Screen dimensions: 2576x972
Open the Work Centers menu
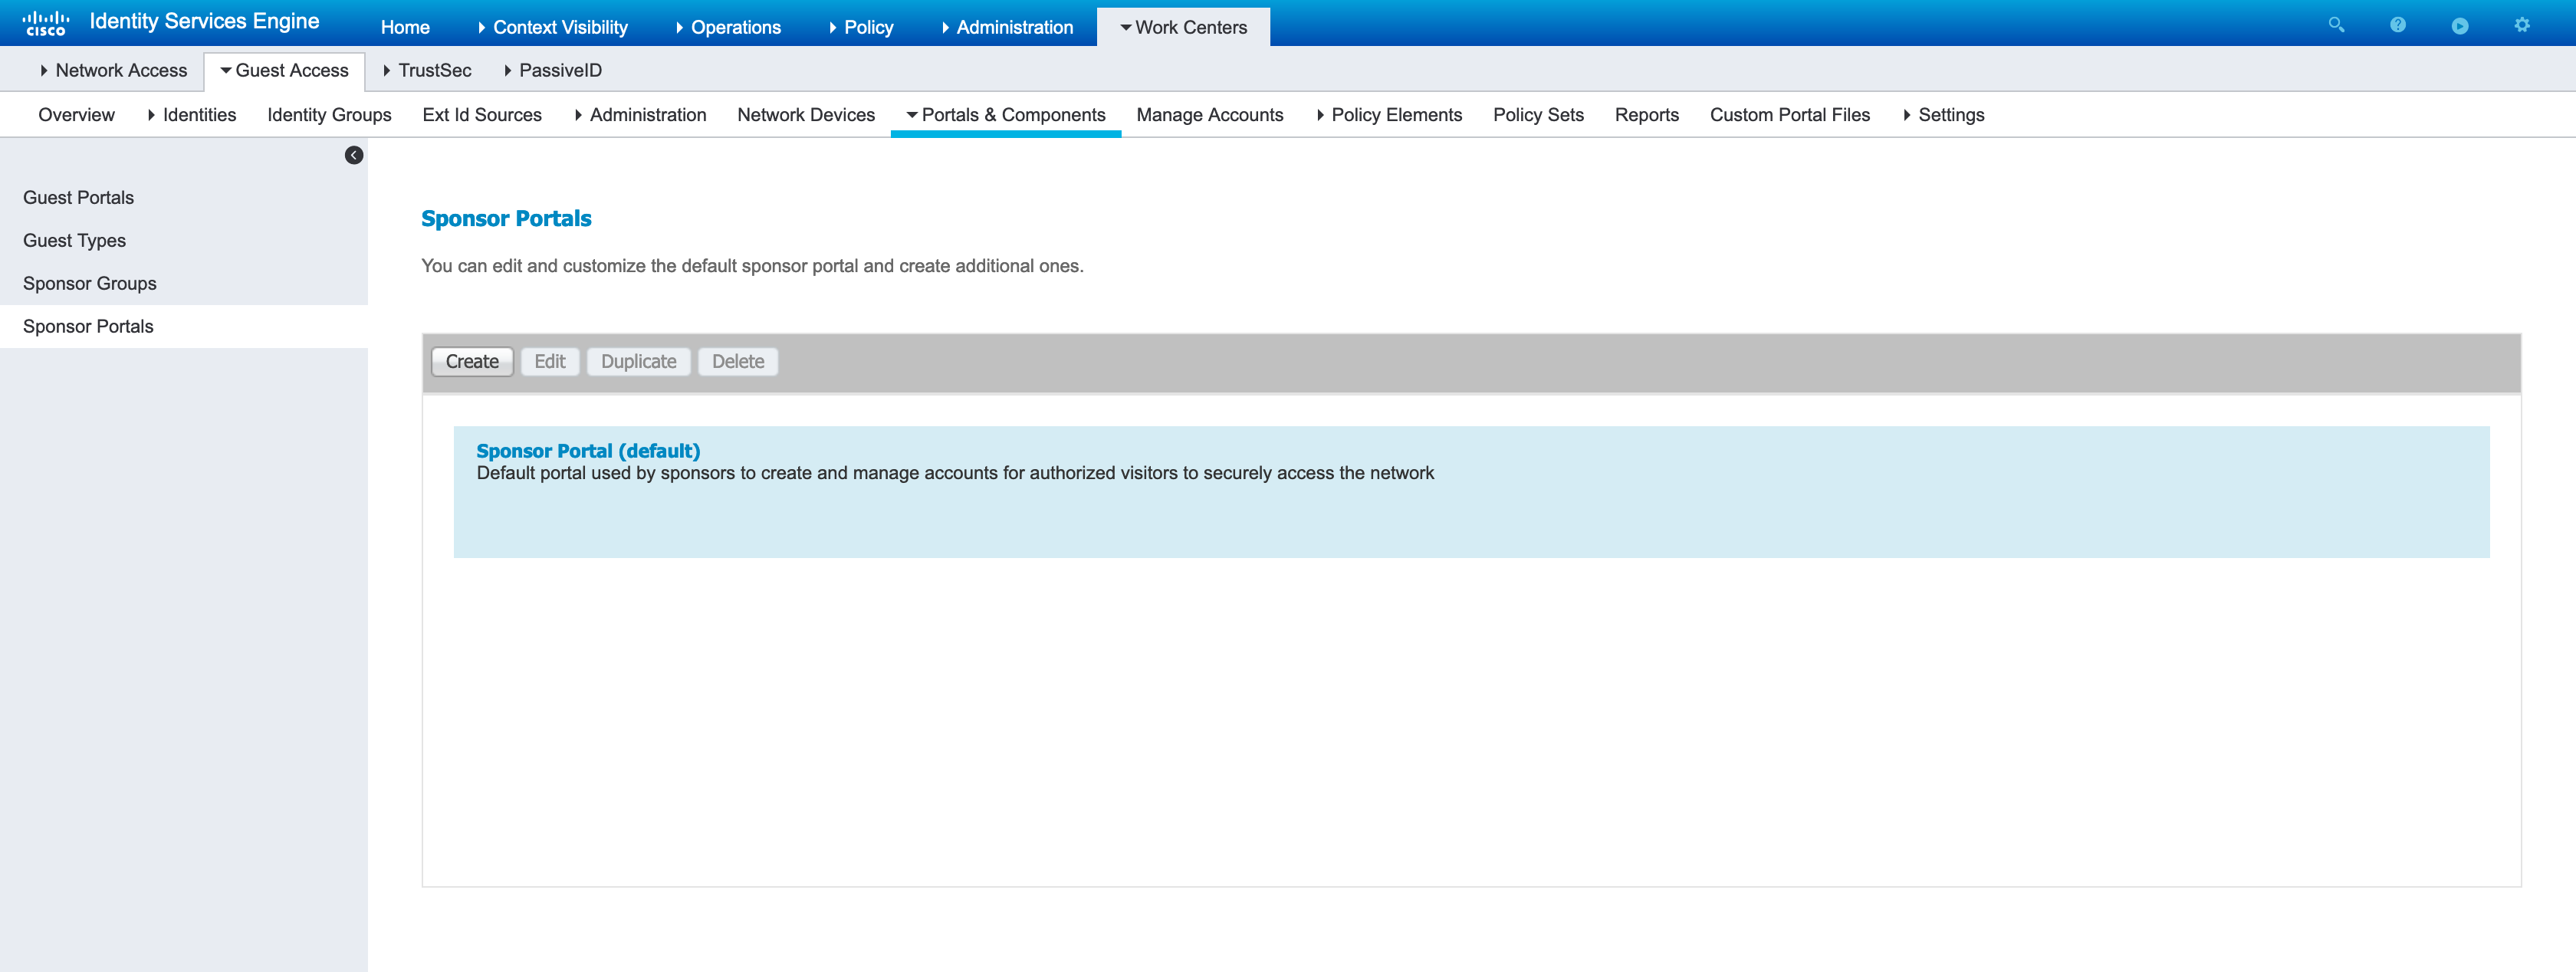pyautogui.click(x=1183, y=27)
